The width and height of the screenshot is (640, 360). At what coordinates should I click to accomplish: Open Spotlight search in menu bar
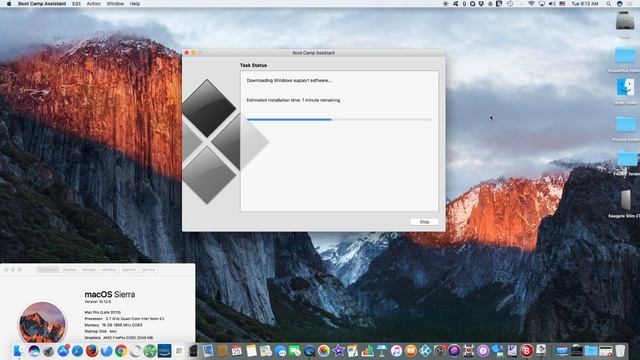609,4
